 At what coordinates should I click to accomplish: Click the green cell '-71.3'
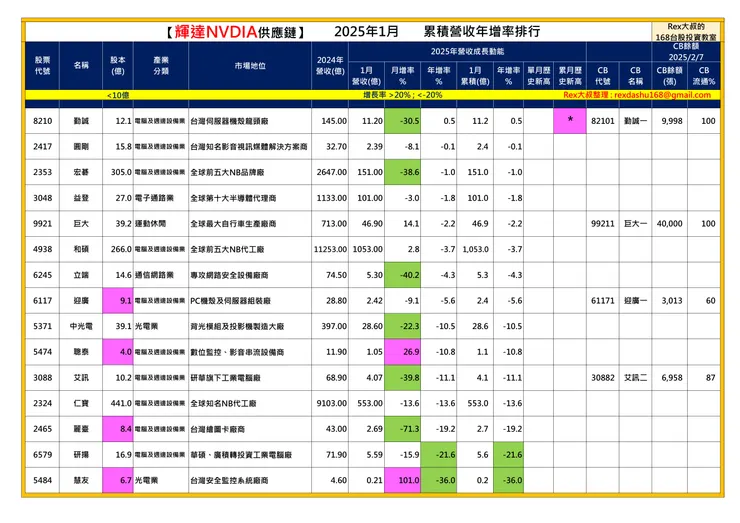tap(403, 429)
